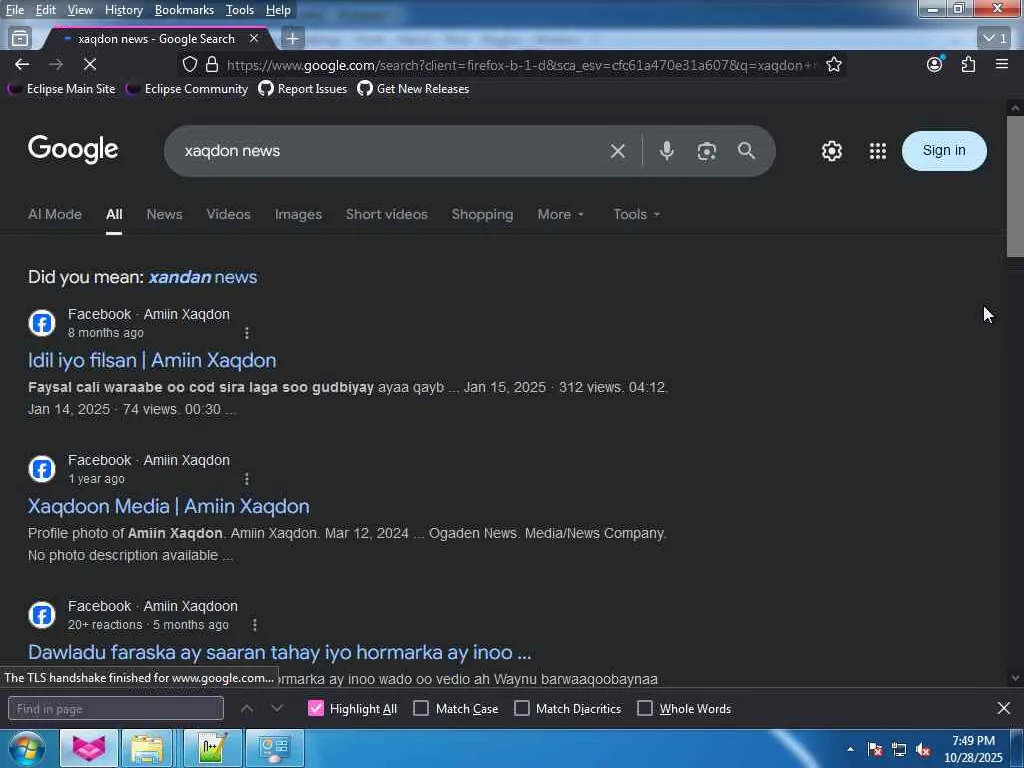Search by image with the camera icon

(707, 152)
